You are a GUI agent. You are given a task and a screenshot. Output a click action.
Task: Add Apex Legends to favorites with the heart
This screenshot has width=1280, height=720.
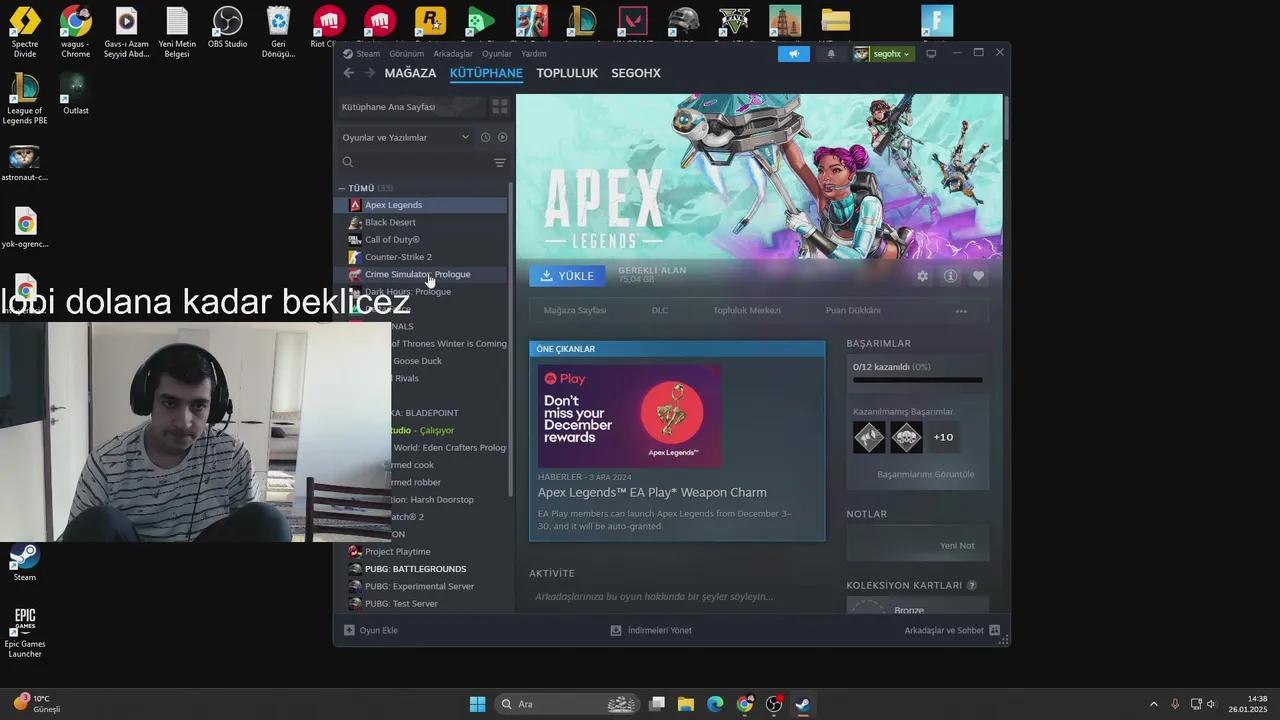pos(978,276)
